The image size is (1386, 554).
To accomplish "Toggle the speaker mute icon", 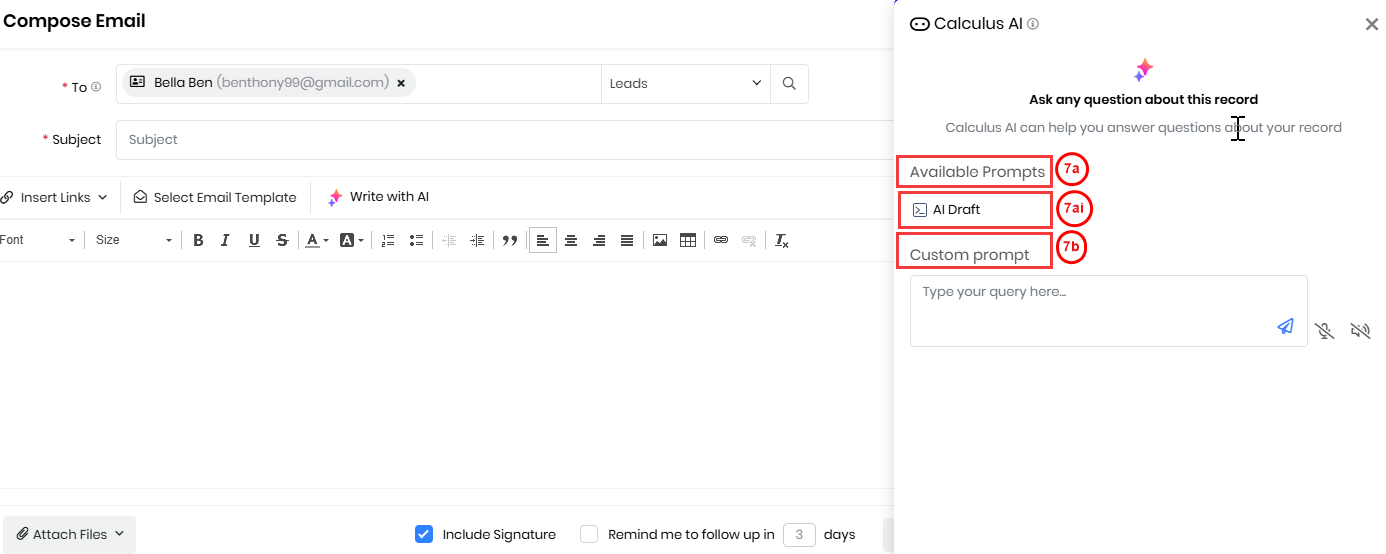I will pyautogui.click(x=1360, y=331).
